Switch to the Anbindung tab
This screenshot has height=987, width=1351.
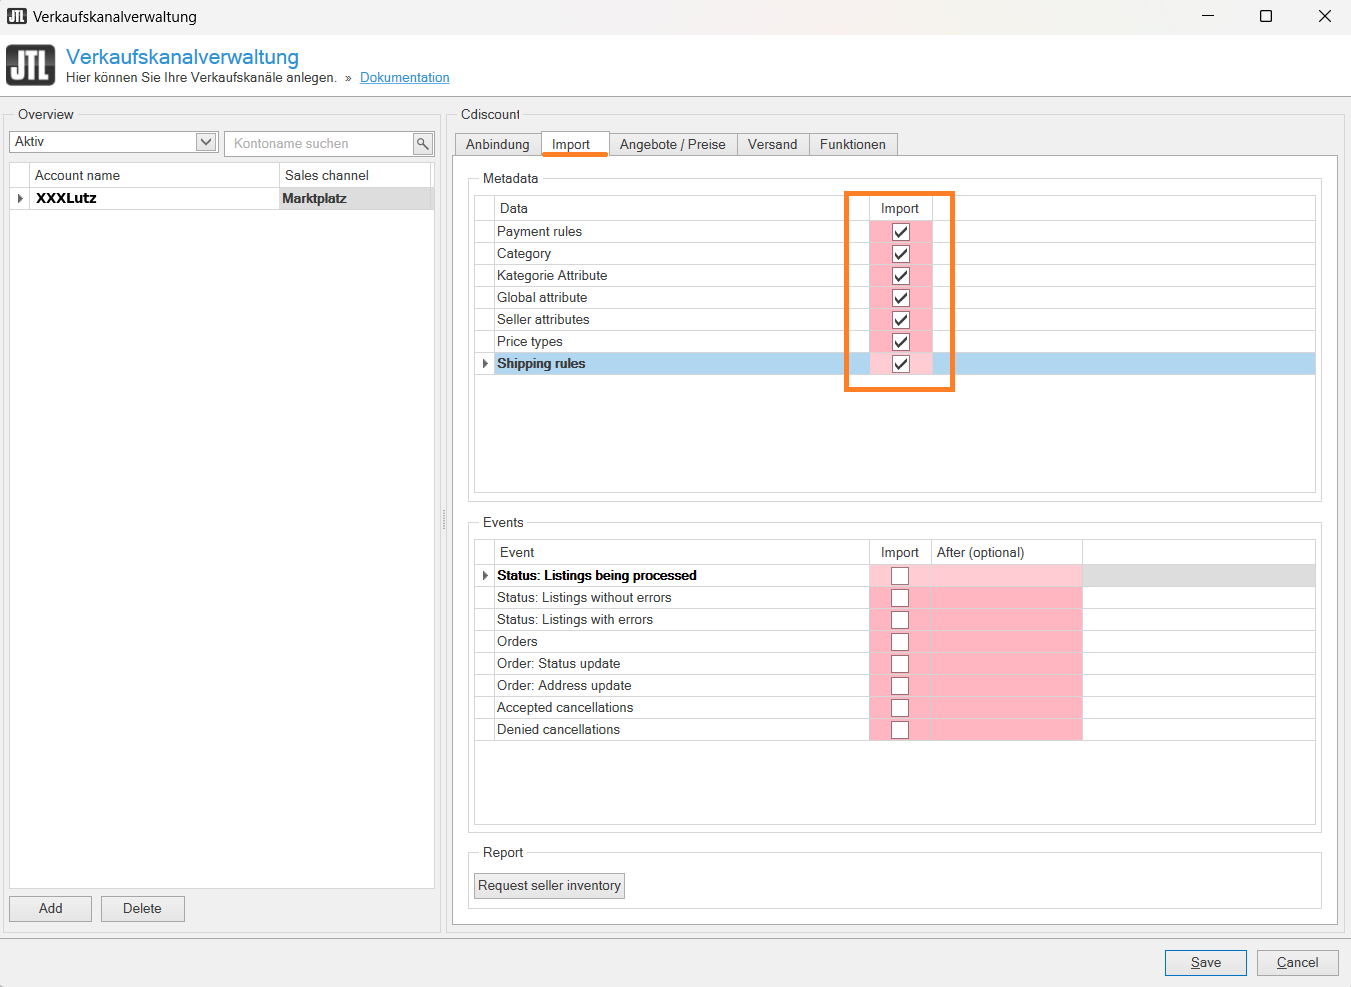pos(497,145)
